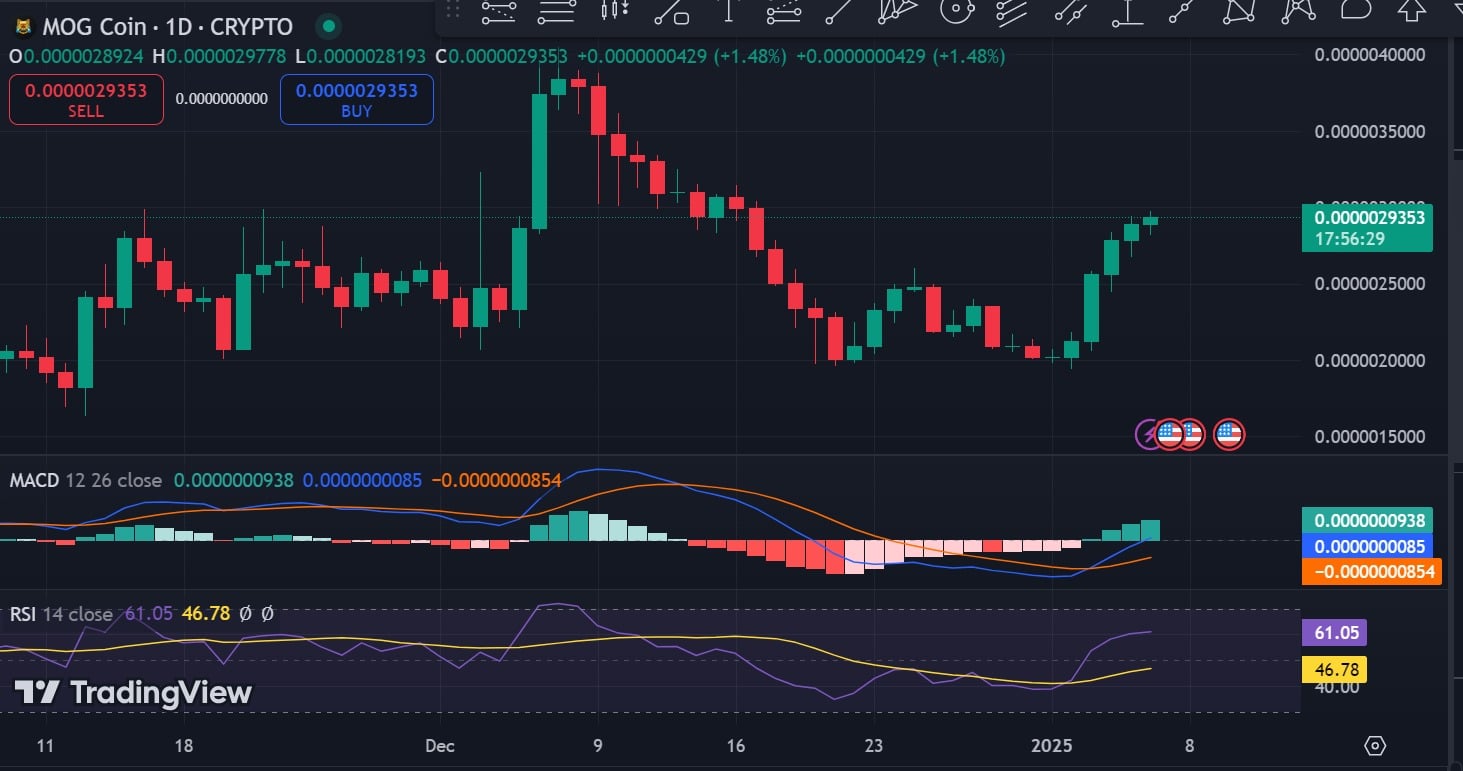Click the green market status dot
1463x771 pixels.
tap(326, 27)
